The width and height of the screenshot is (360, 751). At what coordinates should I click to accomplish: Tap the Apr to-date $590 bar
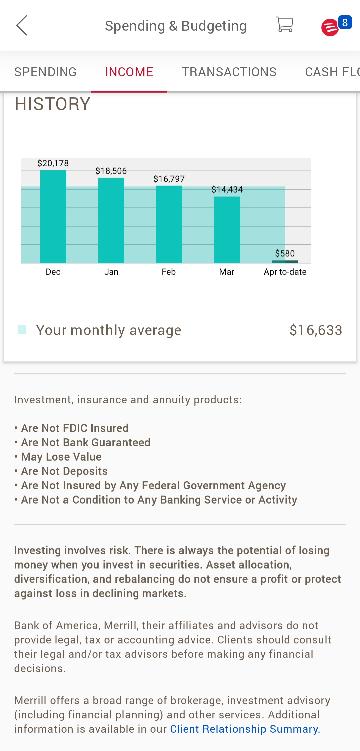point(285,262)
